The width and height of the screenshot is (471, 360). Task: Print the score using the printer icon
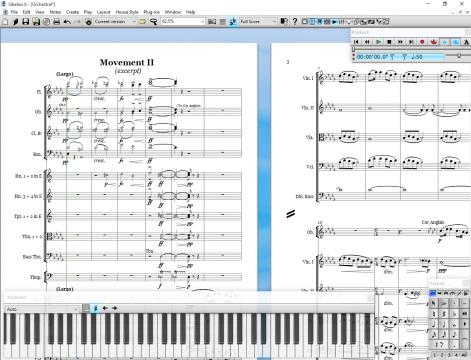57,22
